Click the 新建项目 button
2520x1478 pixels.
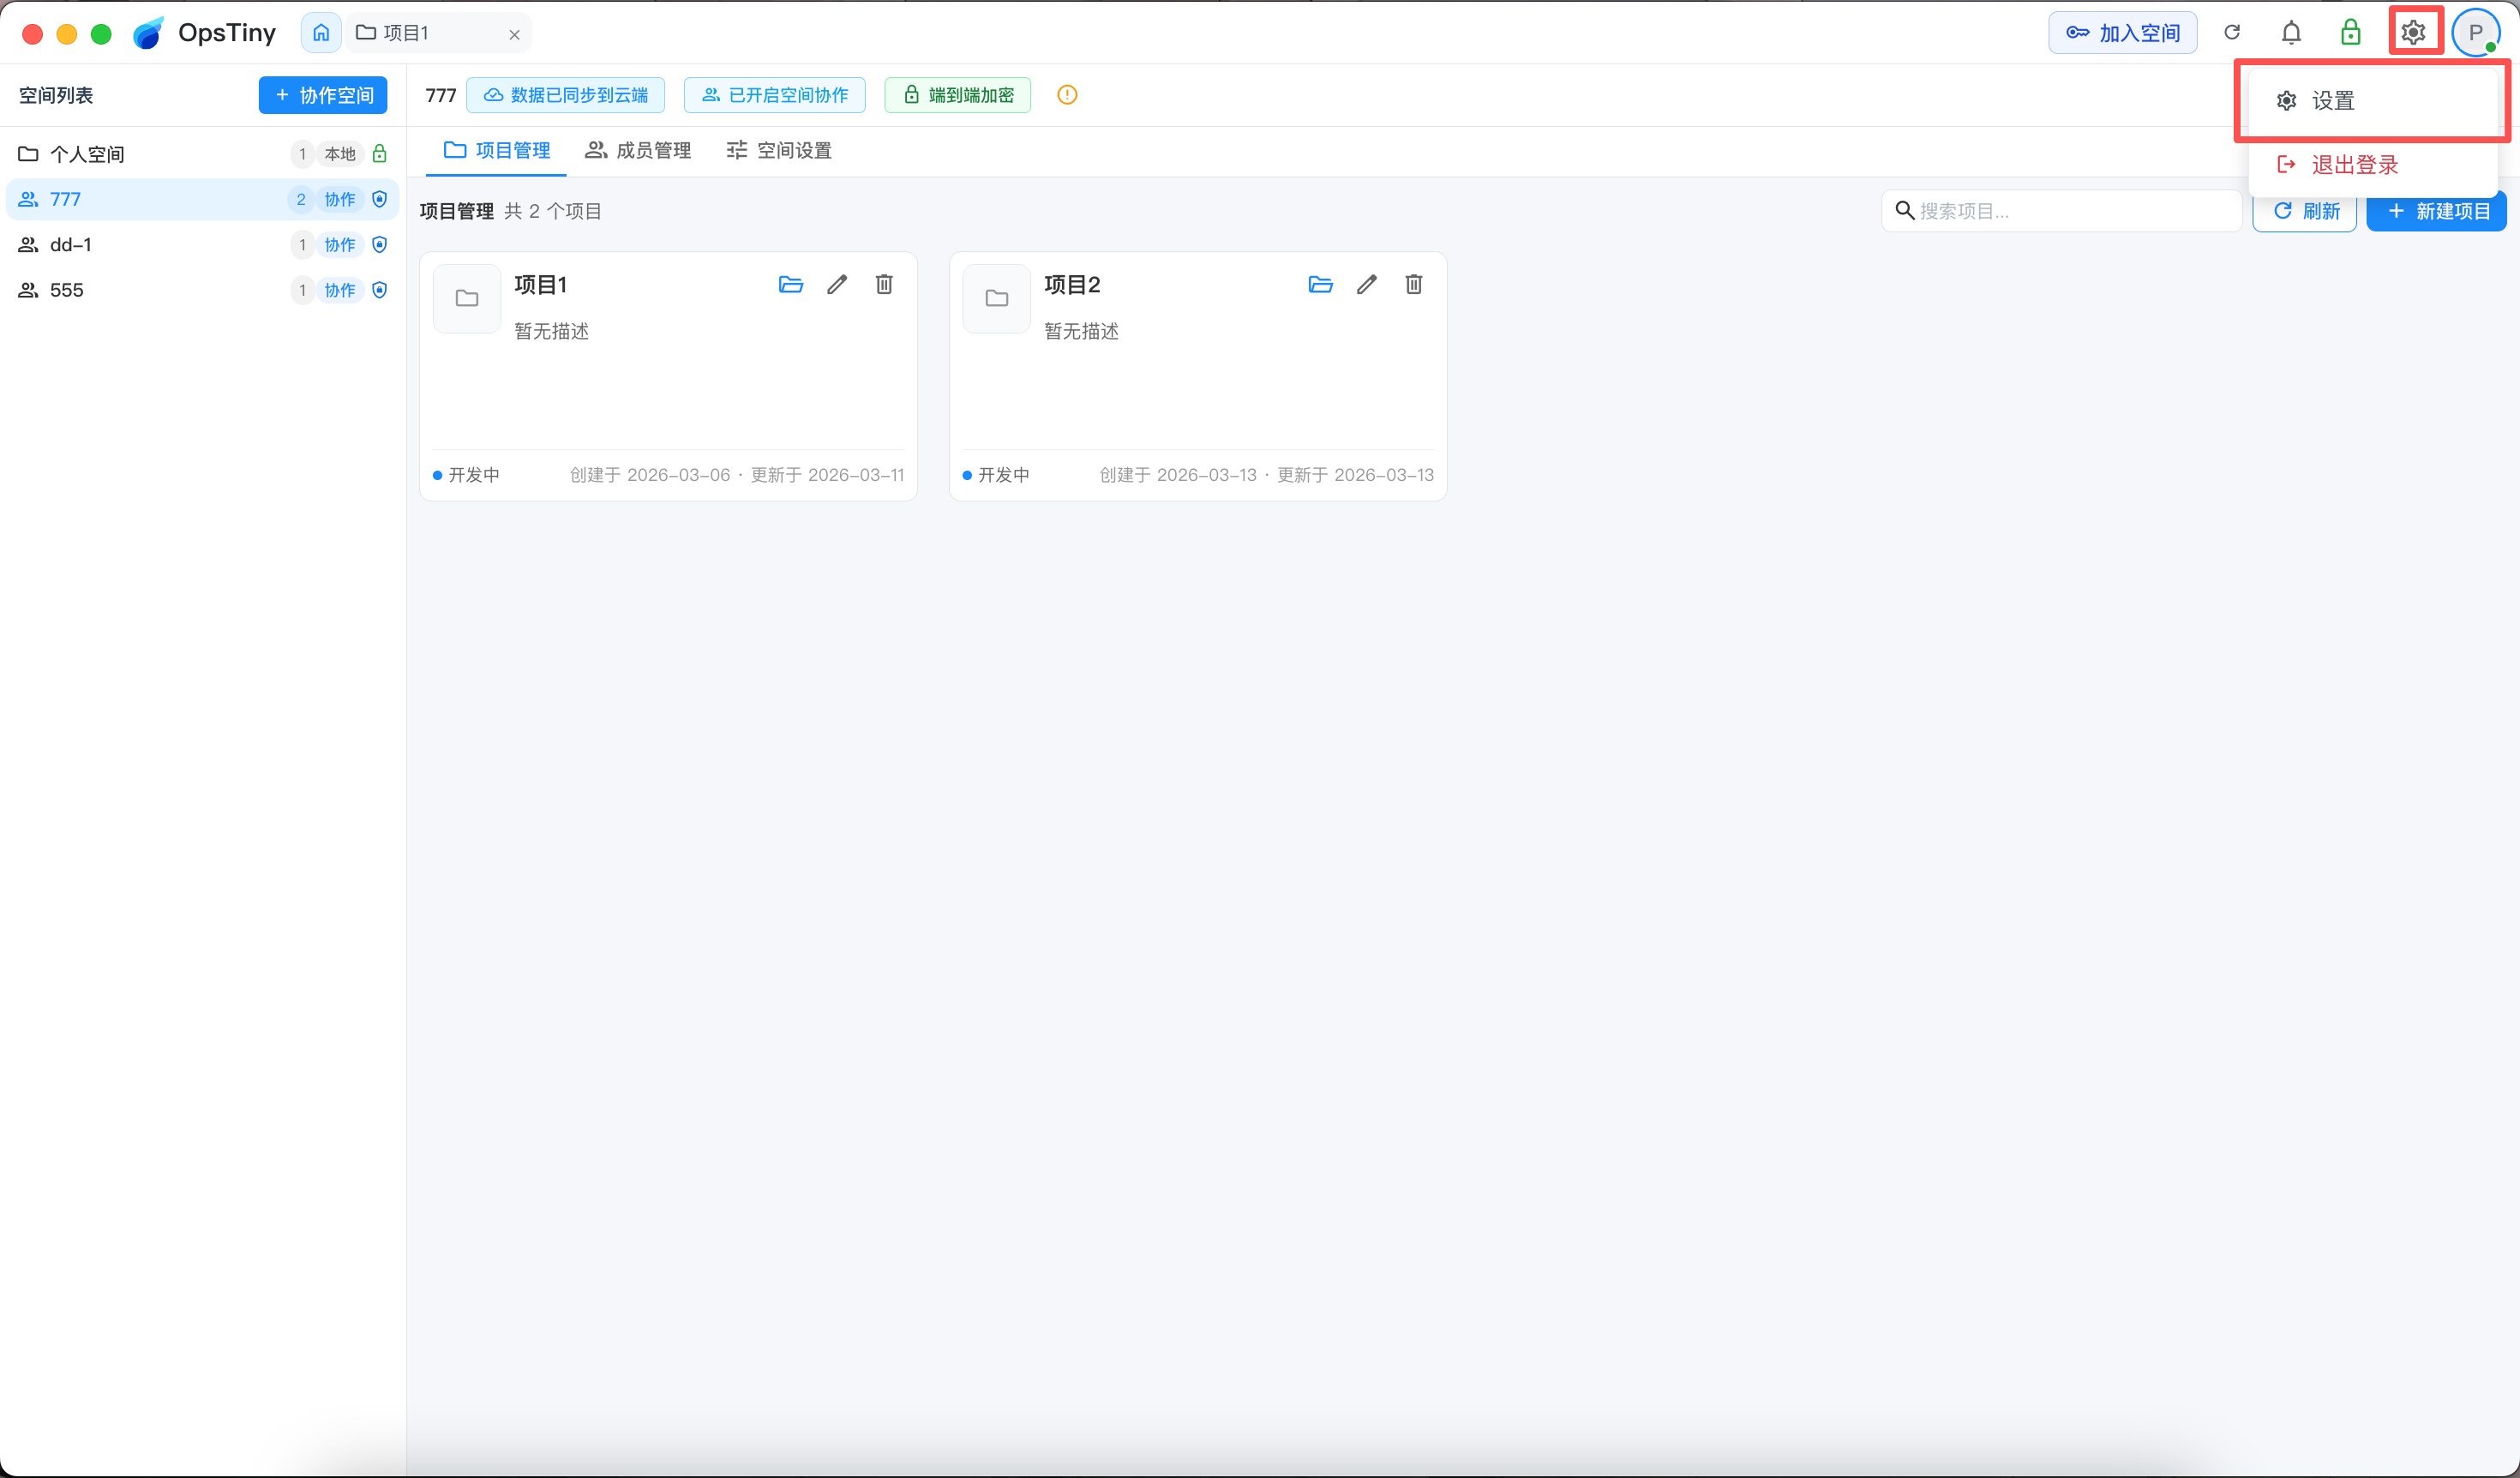click(x=2437, y=211)
